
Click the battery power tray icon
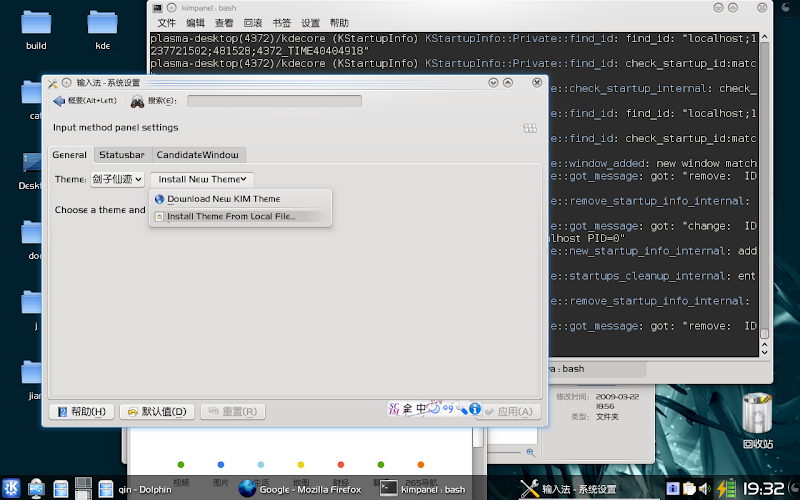click(726, 488)
